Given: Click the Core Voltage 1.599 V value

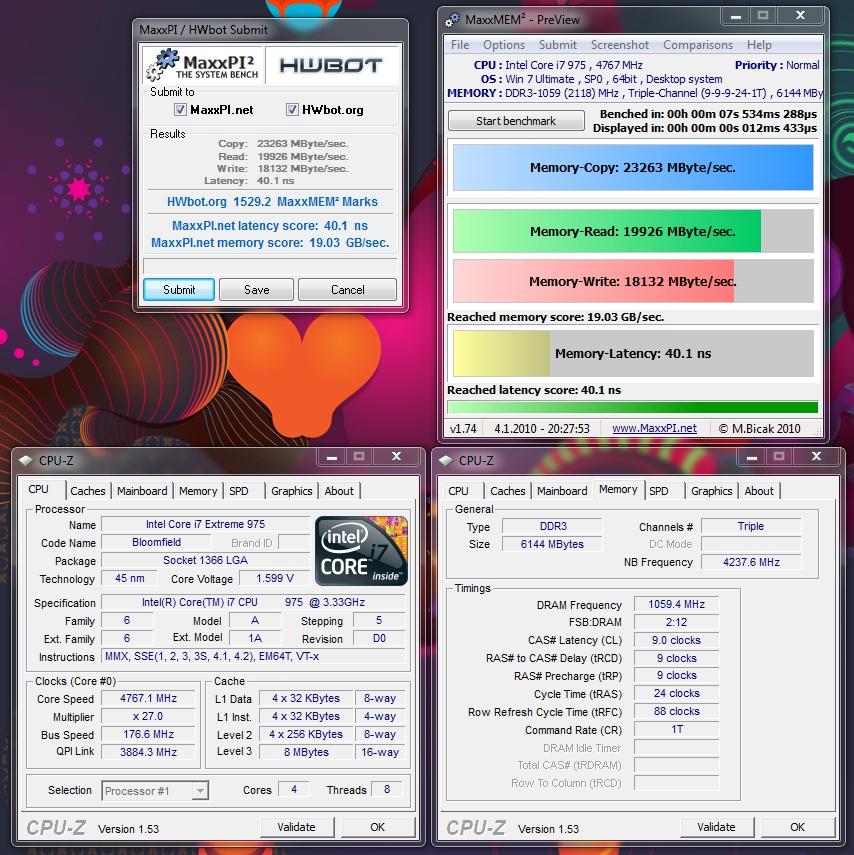Looking at the screenshot, I should pyautogui.click(x=275, y=578).
